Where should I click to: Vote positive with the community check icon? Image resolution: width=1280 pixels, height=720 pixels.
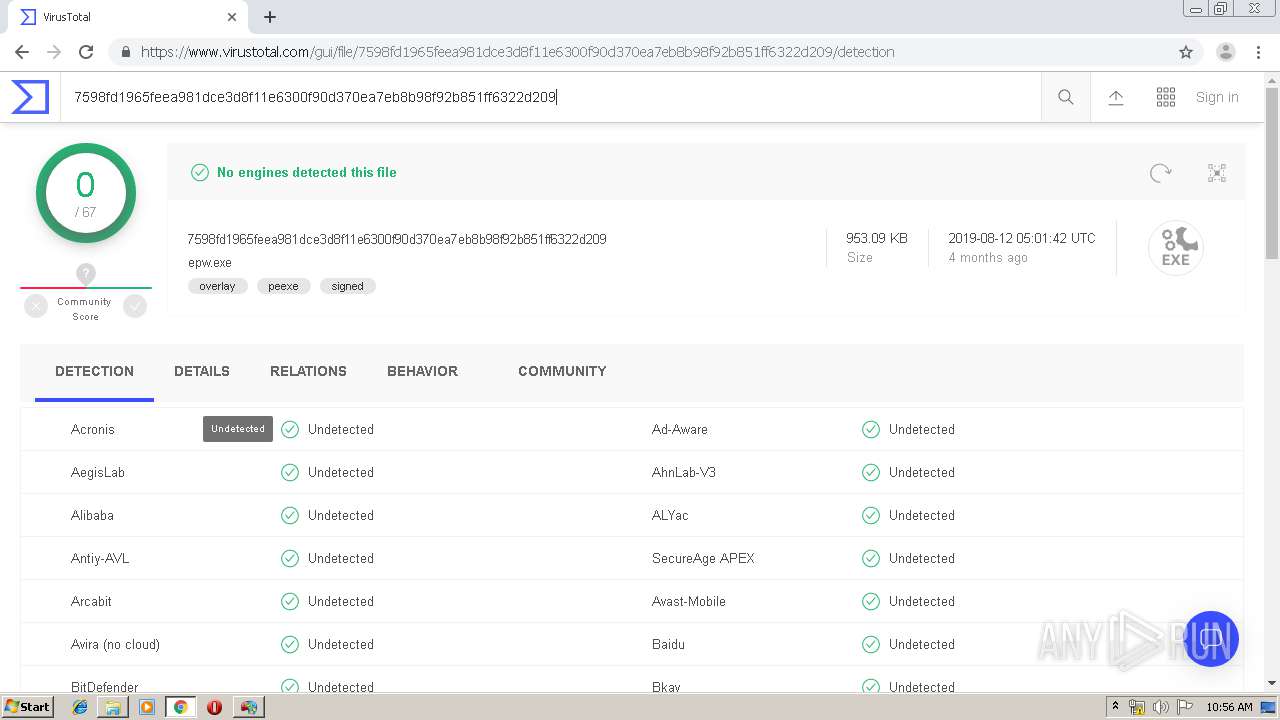135,307
